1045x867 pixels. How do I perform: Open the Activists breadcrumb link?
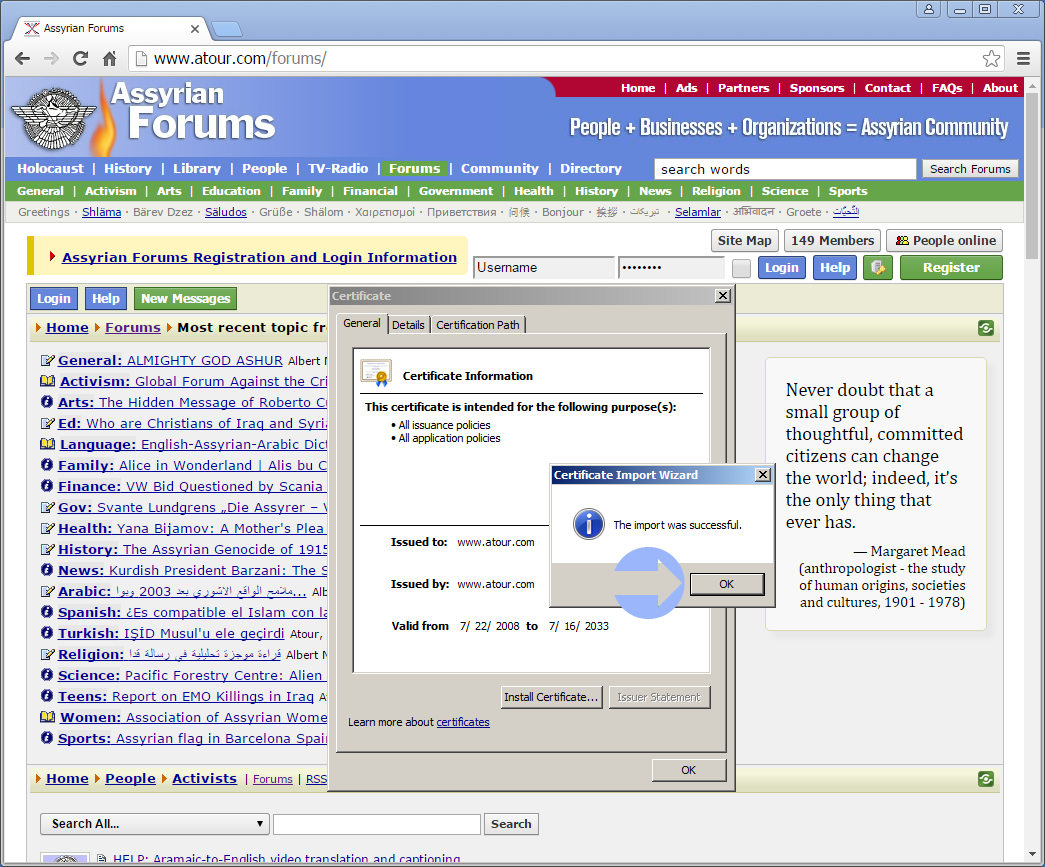[x=204, y=778]
